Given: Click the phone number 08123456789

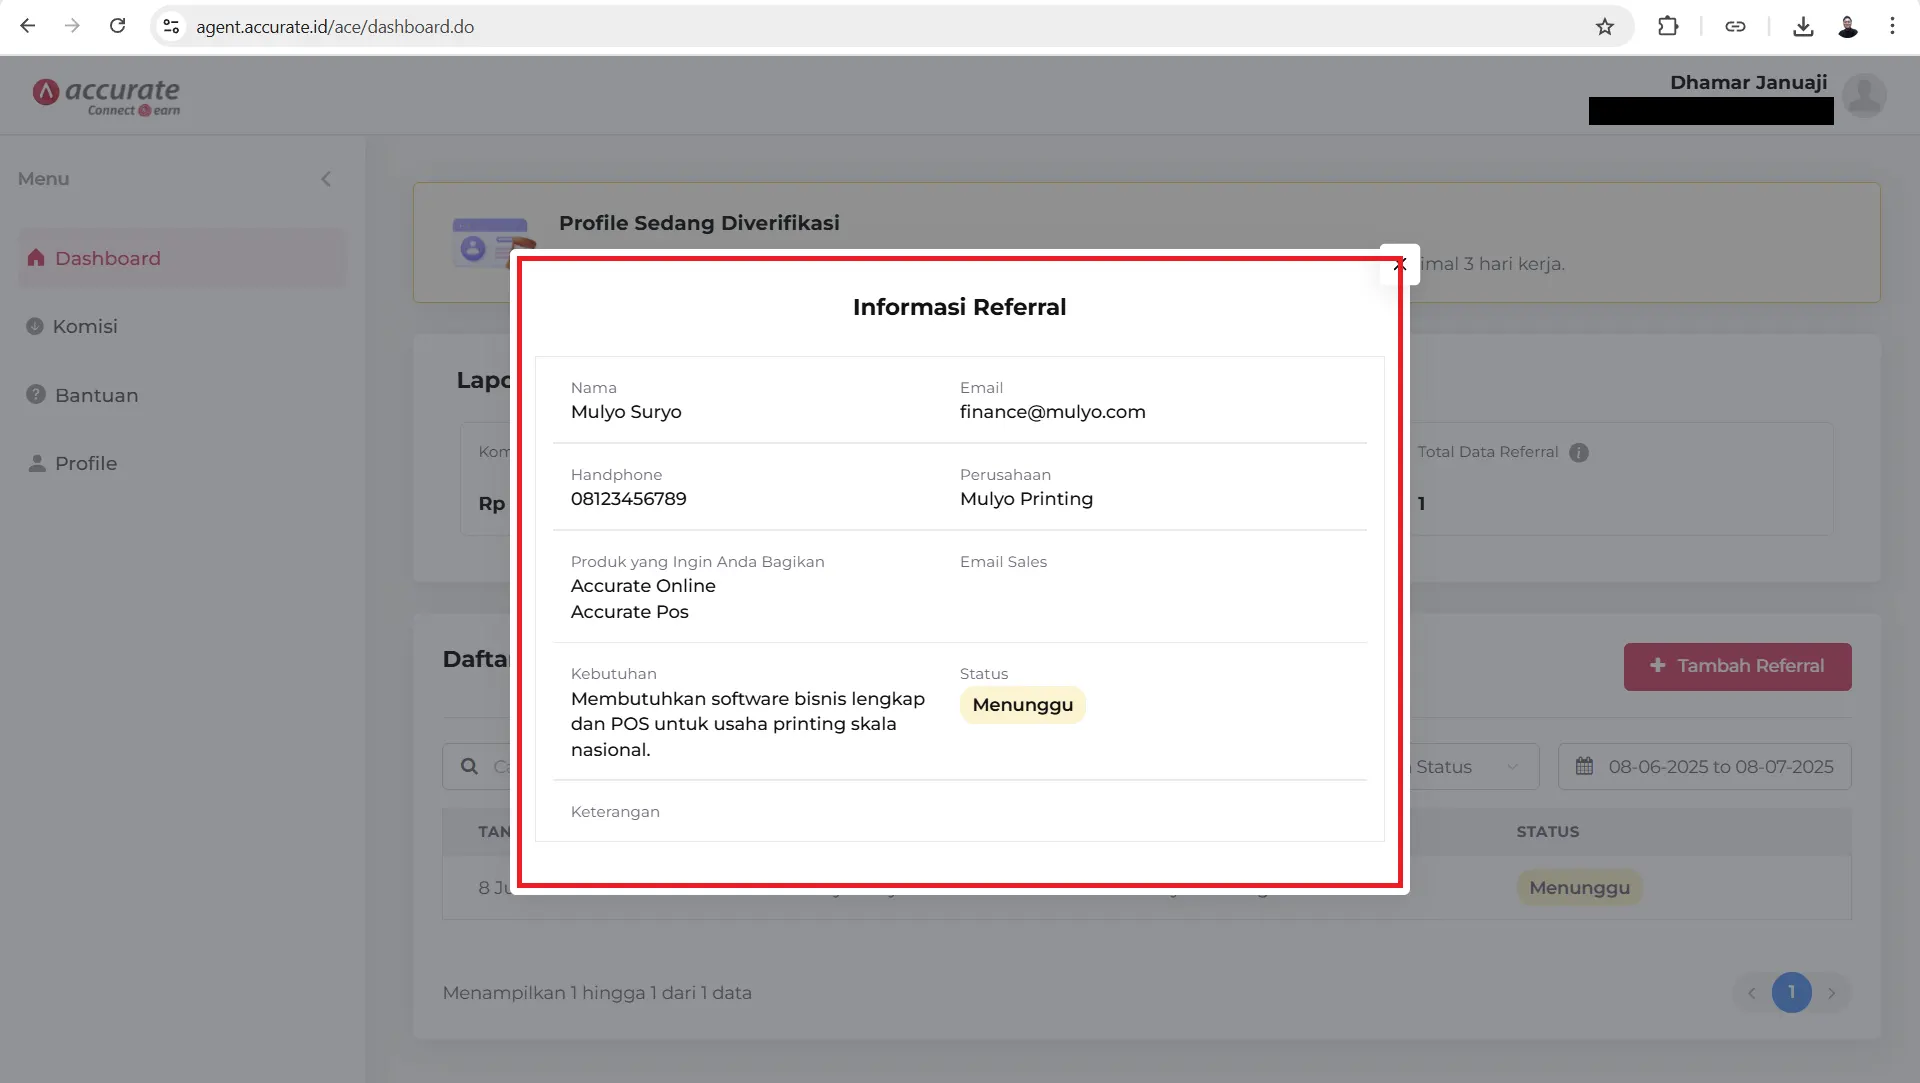Looking at the screenshot, I should tap(628, 499).
